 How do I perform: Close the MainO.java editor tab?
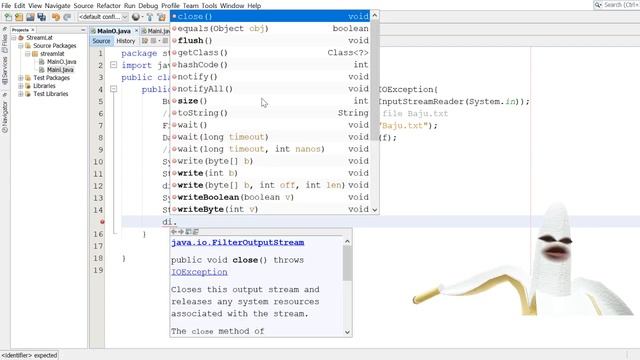pos(136,31)
